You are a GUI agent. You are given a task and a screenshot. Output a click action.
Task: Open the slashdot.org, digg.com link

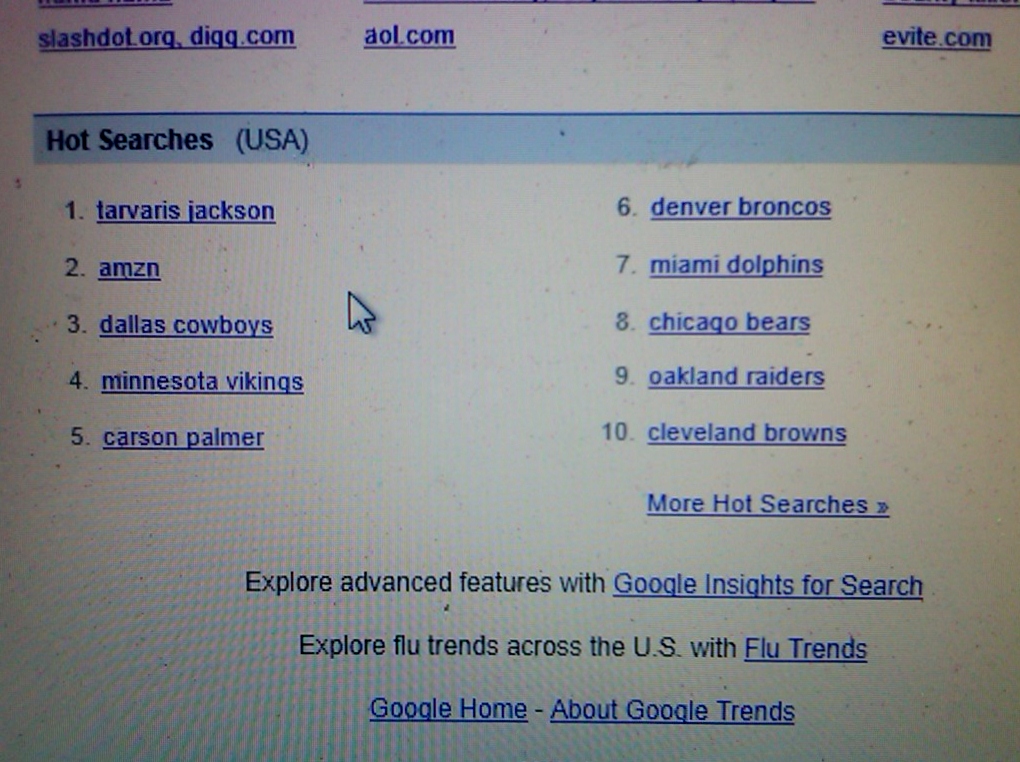(x=167, y=37)
